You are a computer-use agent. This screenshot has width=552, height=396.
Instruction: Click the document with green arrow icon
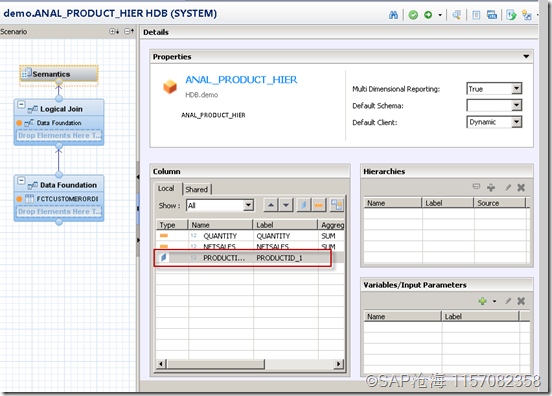coord(511,15)
